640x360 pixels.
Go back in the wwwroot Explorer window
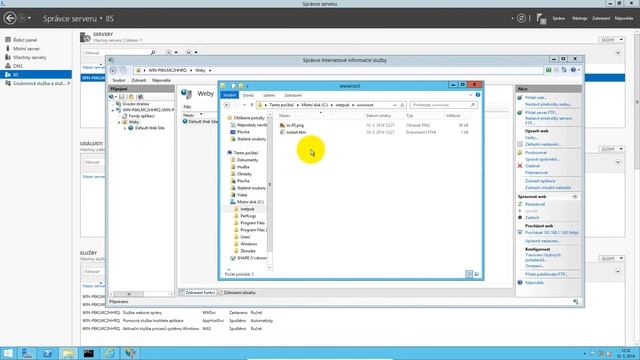(227, 105)
